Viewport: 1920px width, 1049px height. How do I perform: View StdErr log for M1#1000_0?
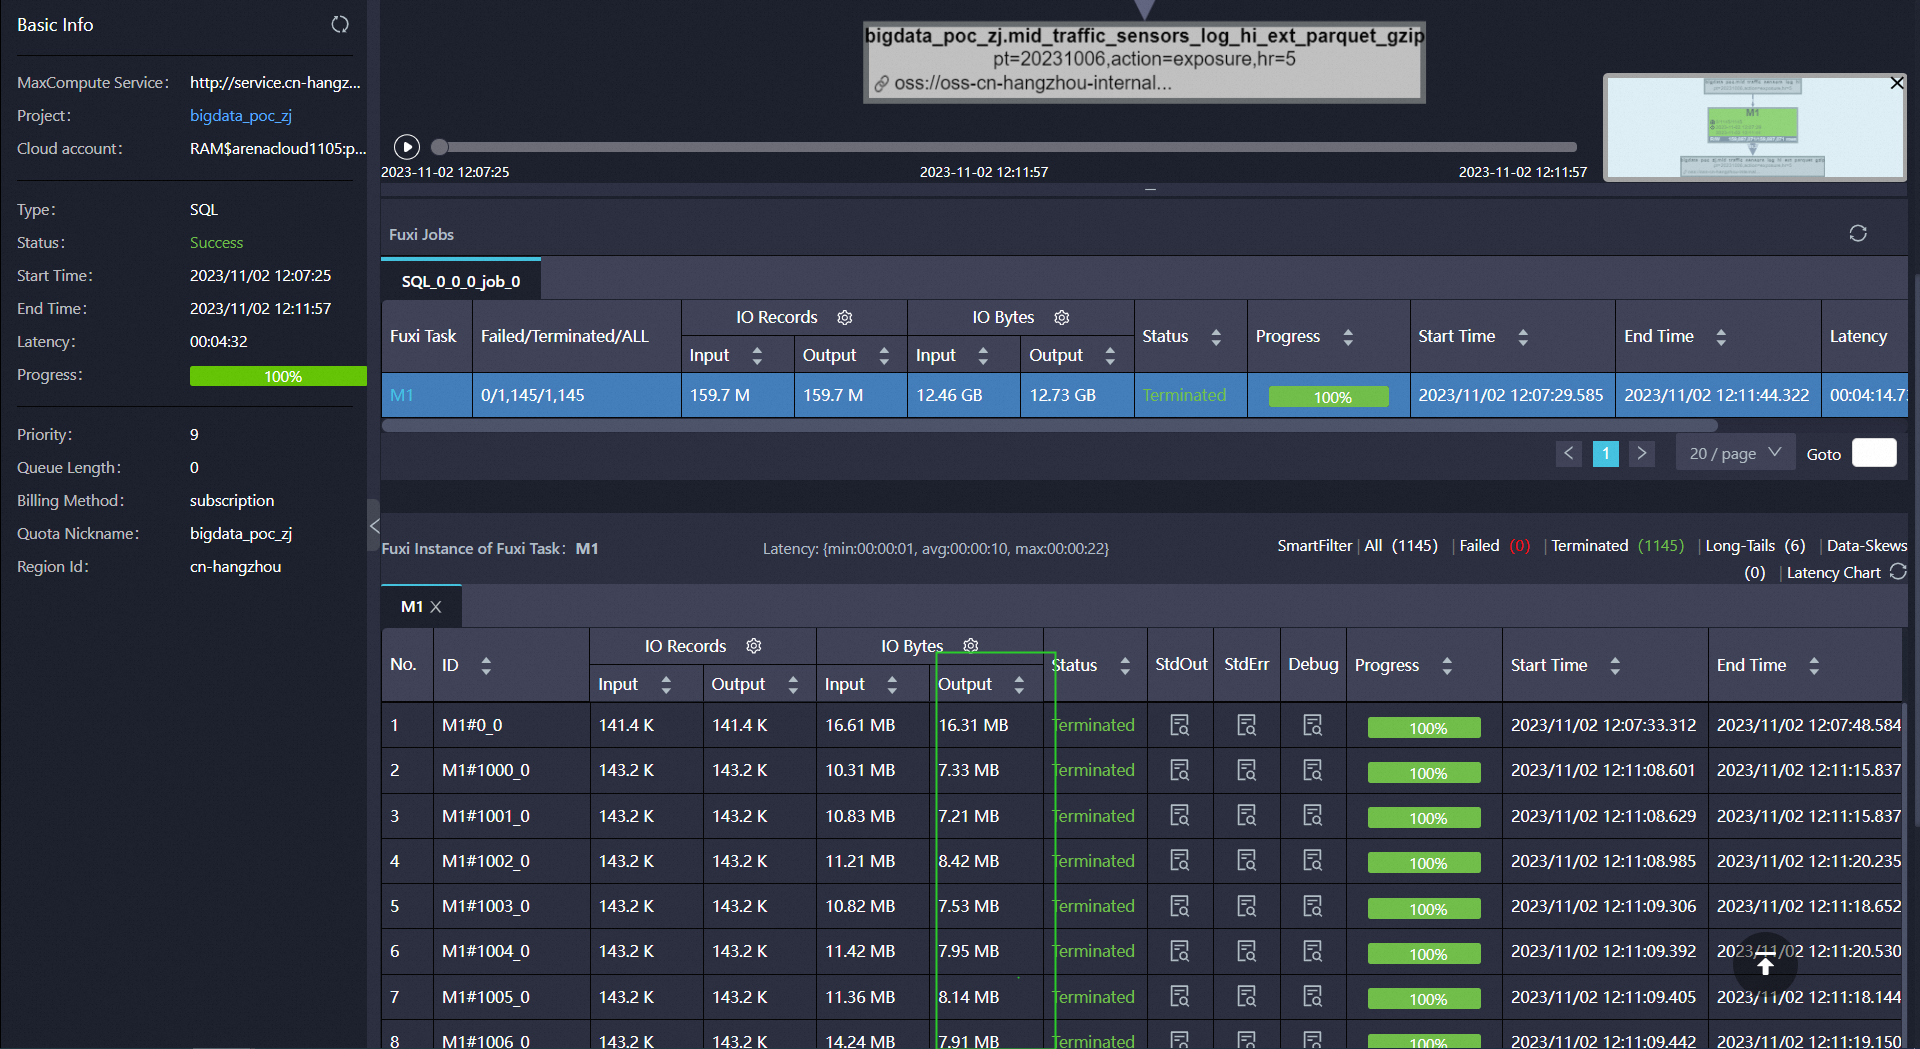tap(1246, 770)
